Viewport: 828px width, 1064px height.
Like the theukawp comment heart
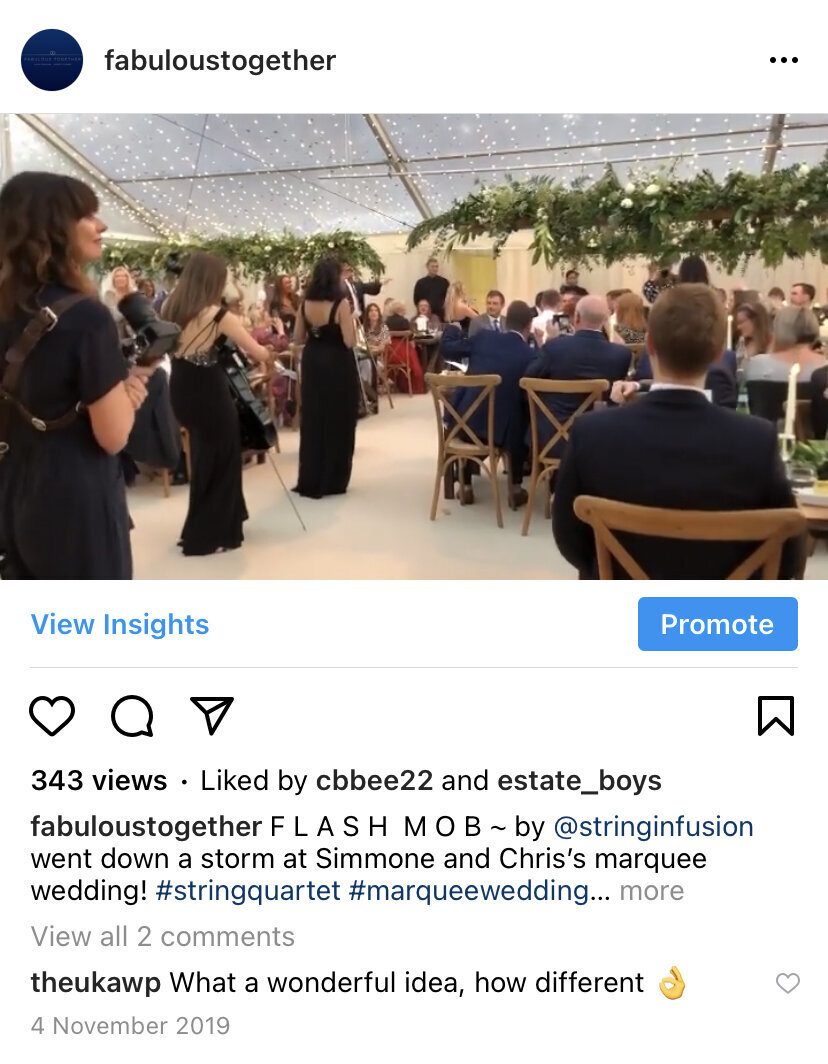(788, 983)
